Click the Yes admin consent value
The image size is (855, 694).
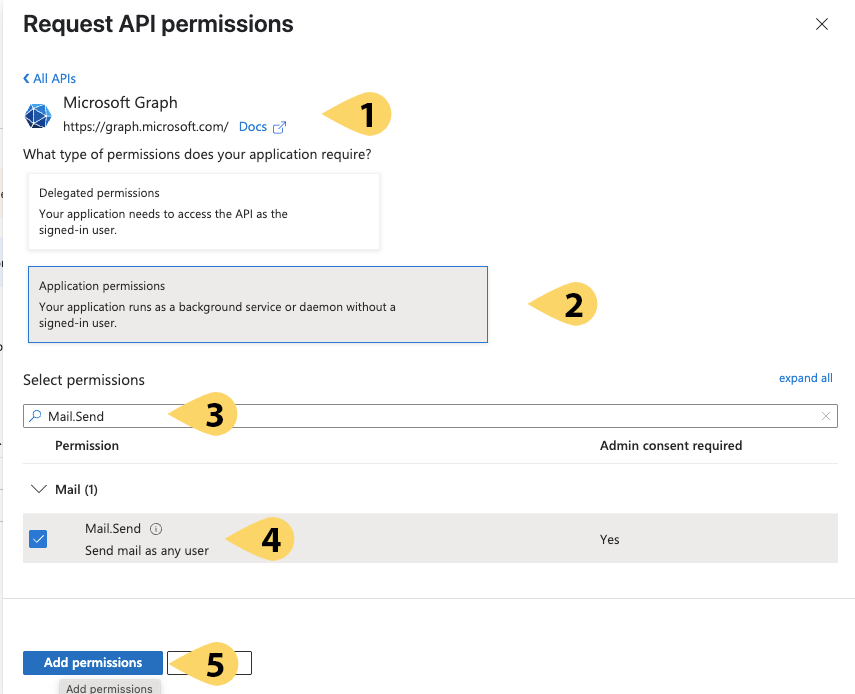(609, 539)
